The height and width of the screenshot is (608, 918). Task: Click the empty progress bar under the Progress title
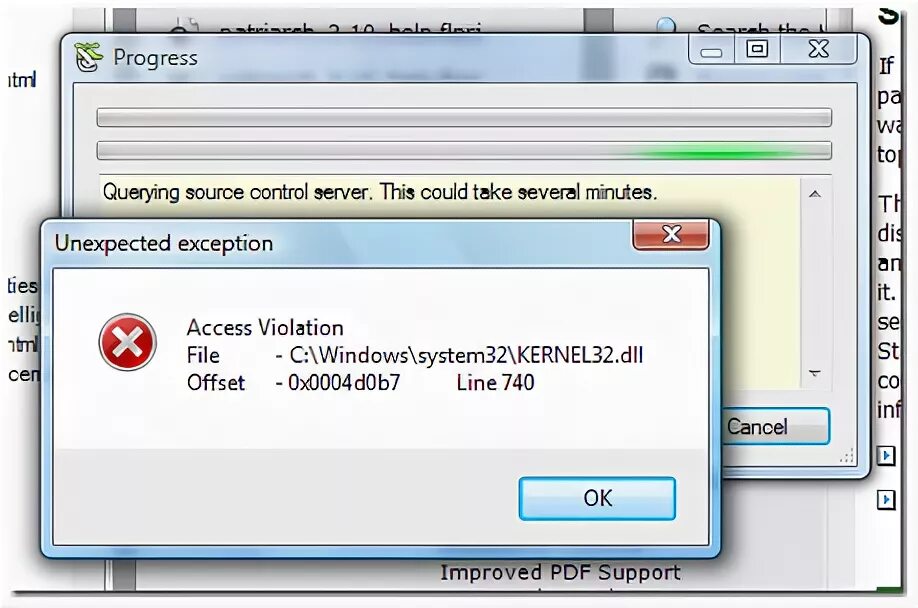tap(464, 117)
